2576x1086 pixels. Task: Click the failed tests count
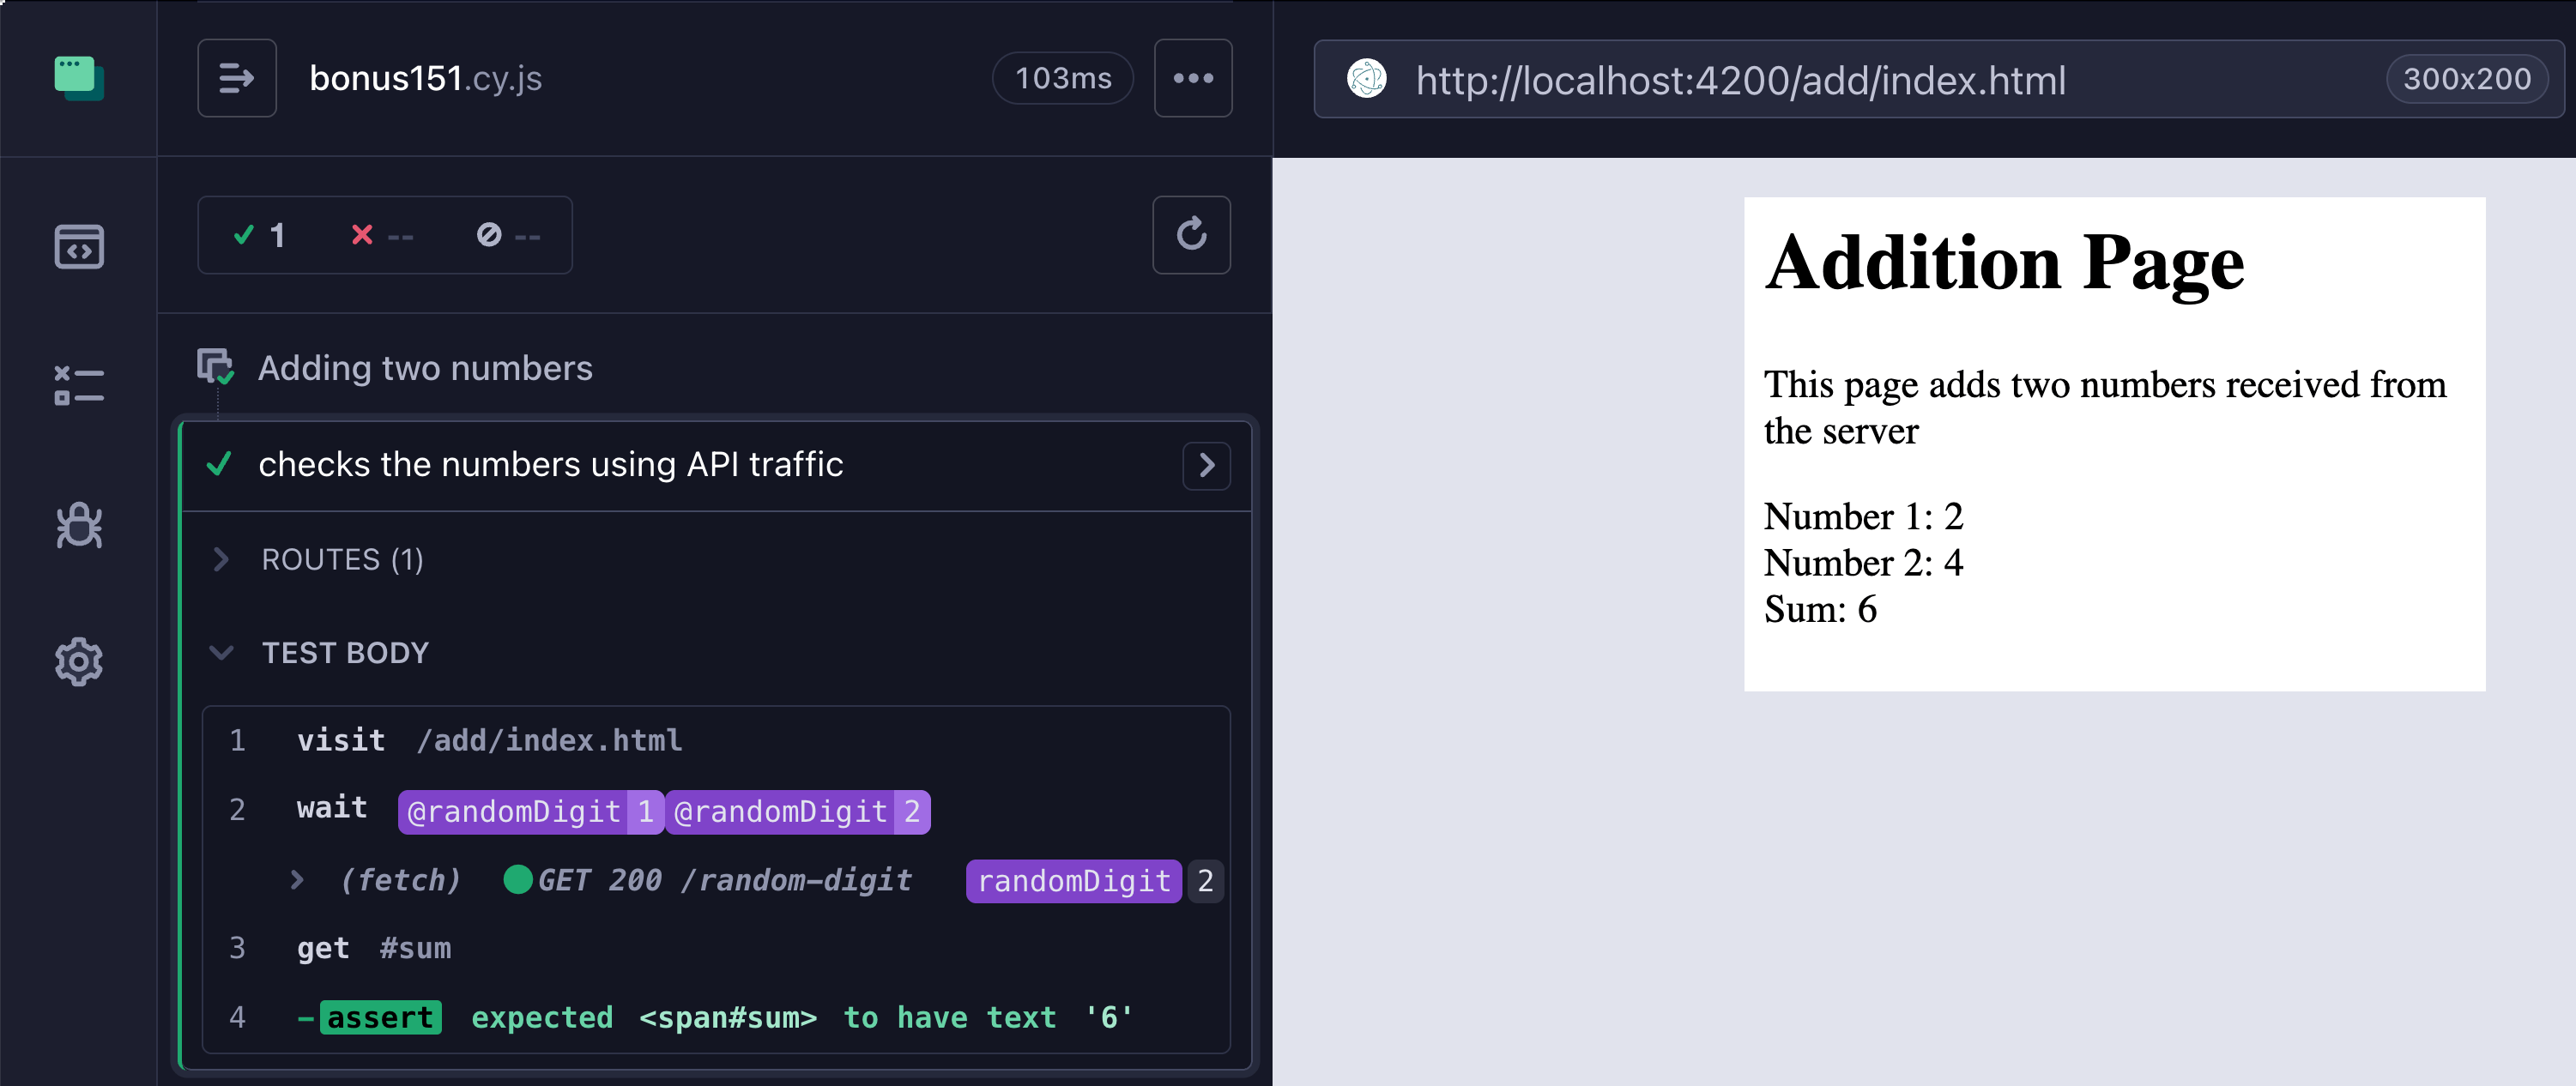click(381, 235)
